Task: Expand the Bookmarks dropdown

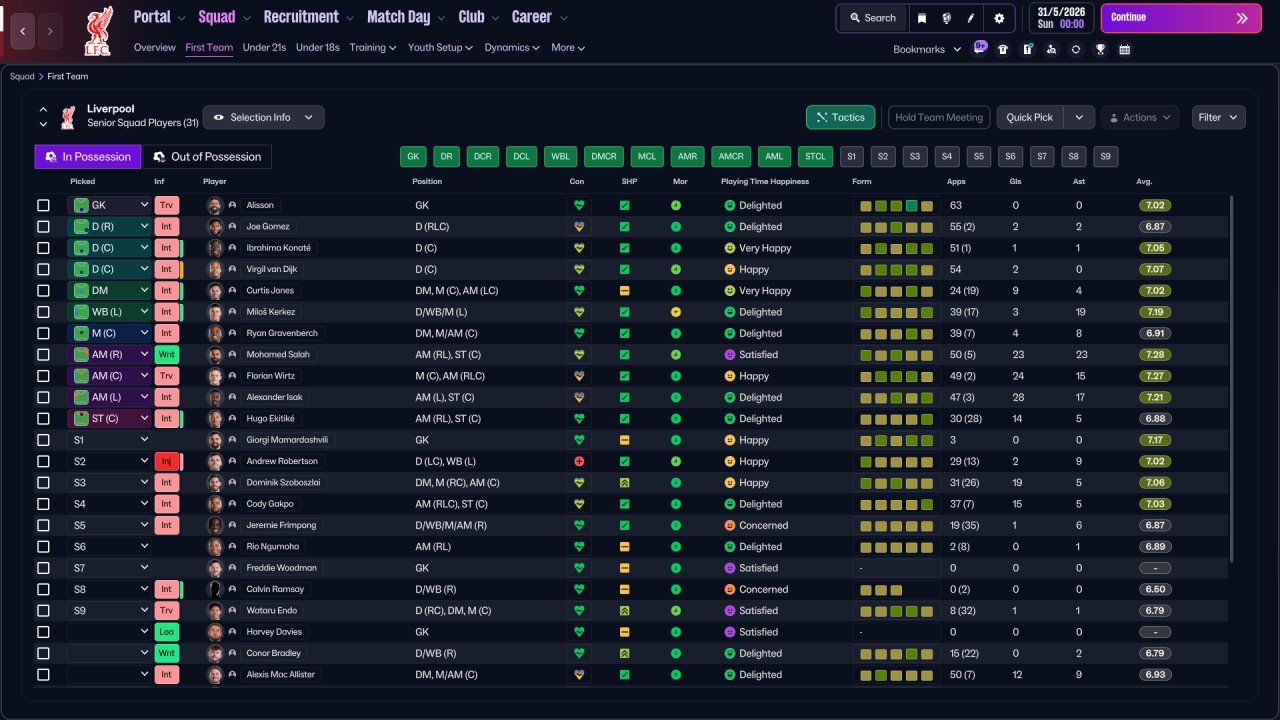Action: coord(927,49)
